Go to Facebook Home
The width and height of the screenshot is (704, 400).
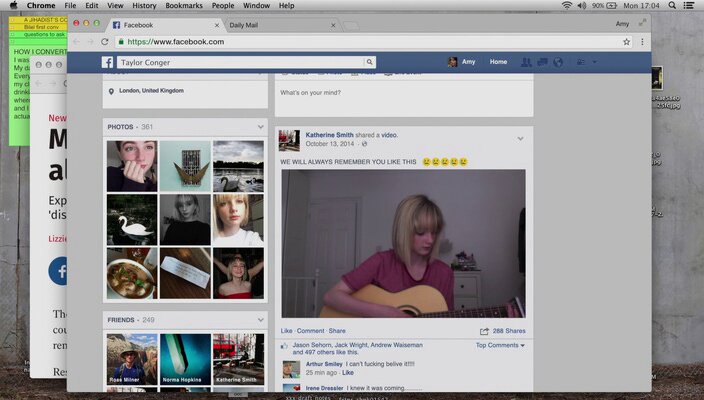tap(498, 62)
